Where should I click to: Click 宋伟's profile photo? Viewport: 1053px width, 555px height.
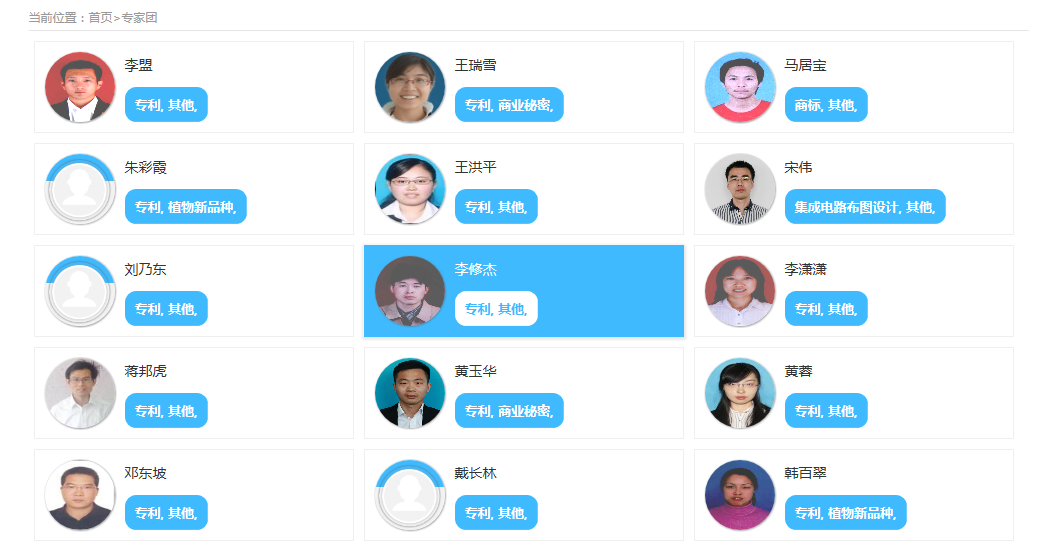pyautogui.click(x=740, y=190)
